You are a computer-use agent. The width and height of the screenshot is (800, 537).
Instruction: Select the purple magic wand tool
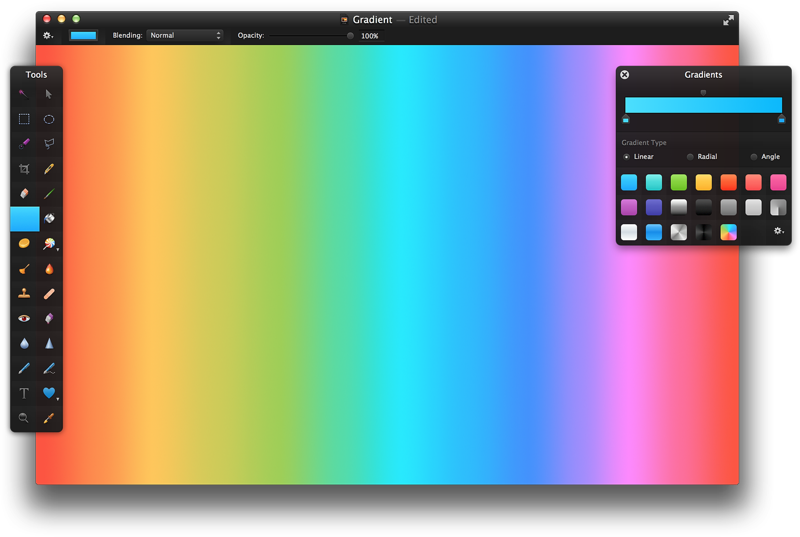[x=23, y=94]
